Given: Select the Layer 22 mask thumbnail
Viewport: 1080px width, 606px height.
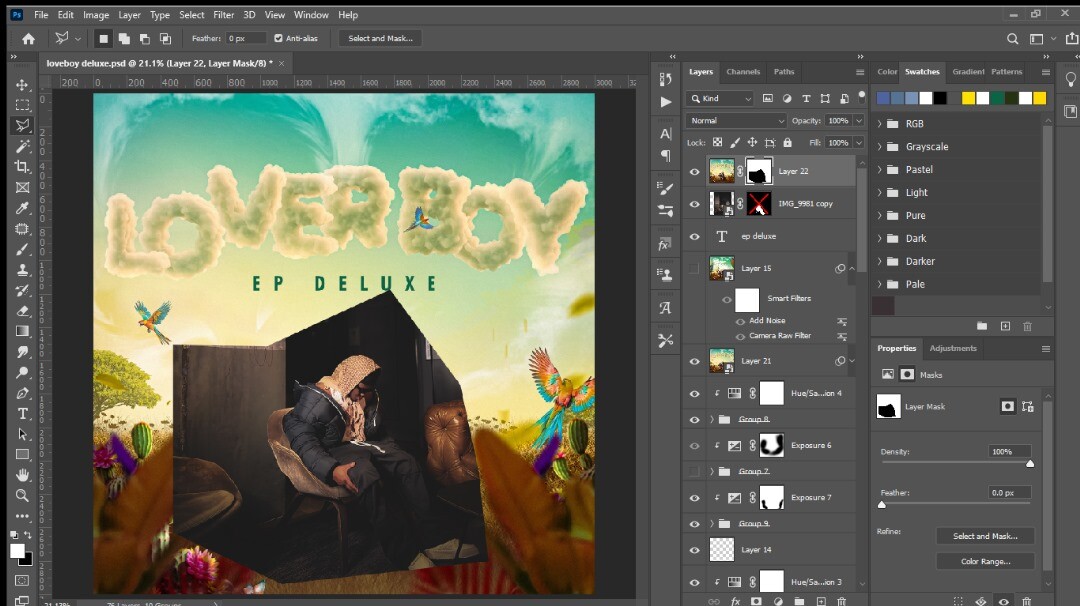Looking at the screenshot, I should tap(759, 172).
